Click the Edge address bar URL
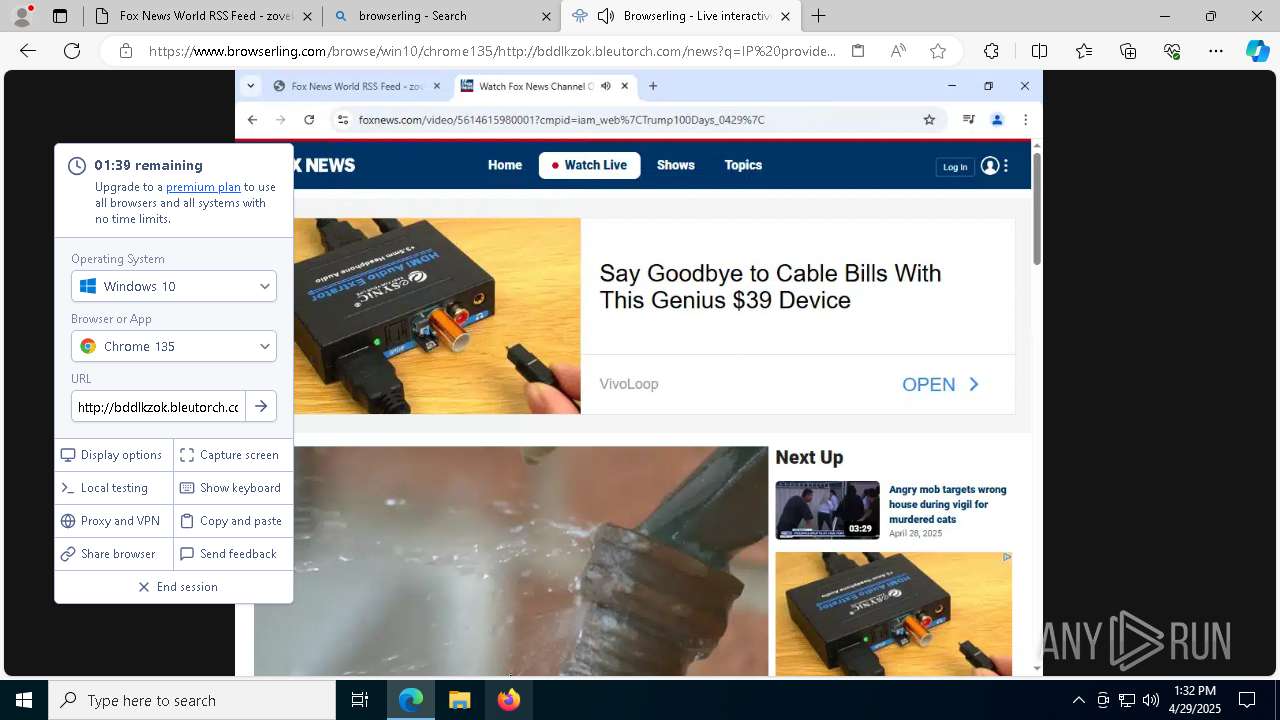The height and width of the screenshot is (720, 1280). tap(492, 51)
